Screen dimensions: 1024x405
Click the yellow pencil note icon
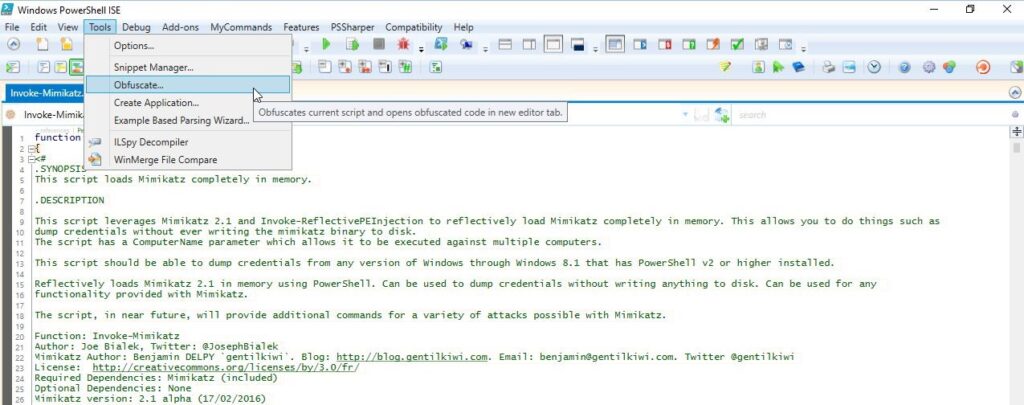(725, 67)
